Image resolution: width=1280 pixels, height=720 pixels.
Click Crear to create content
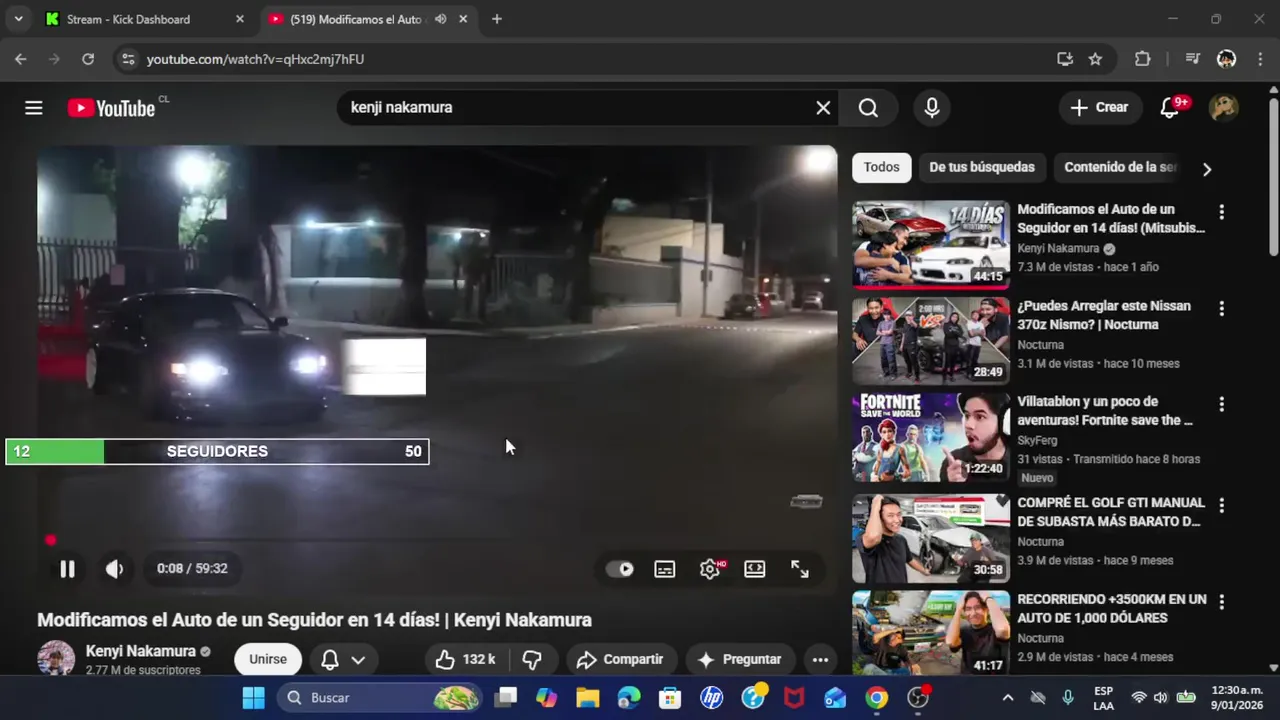[1099, 108]
